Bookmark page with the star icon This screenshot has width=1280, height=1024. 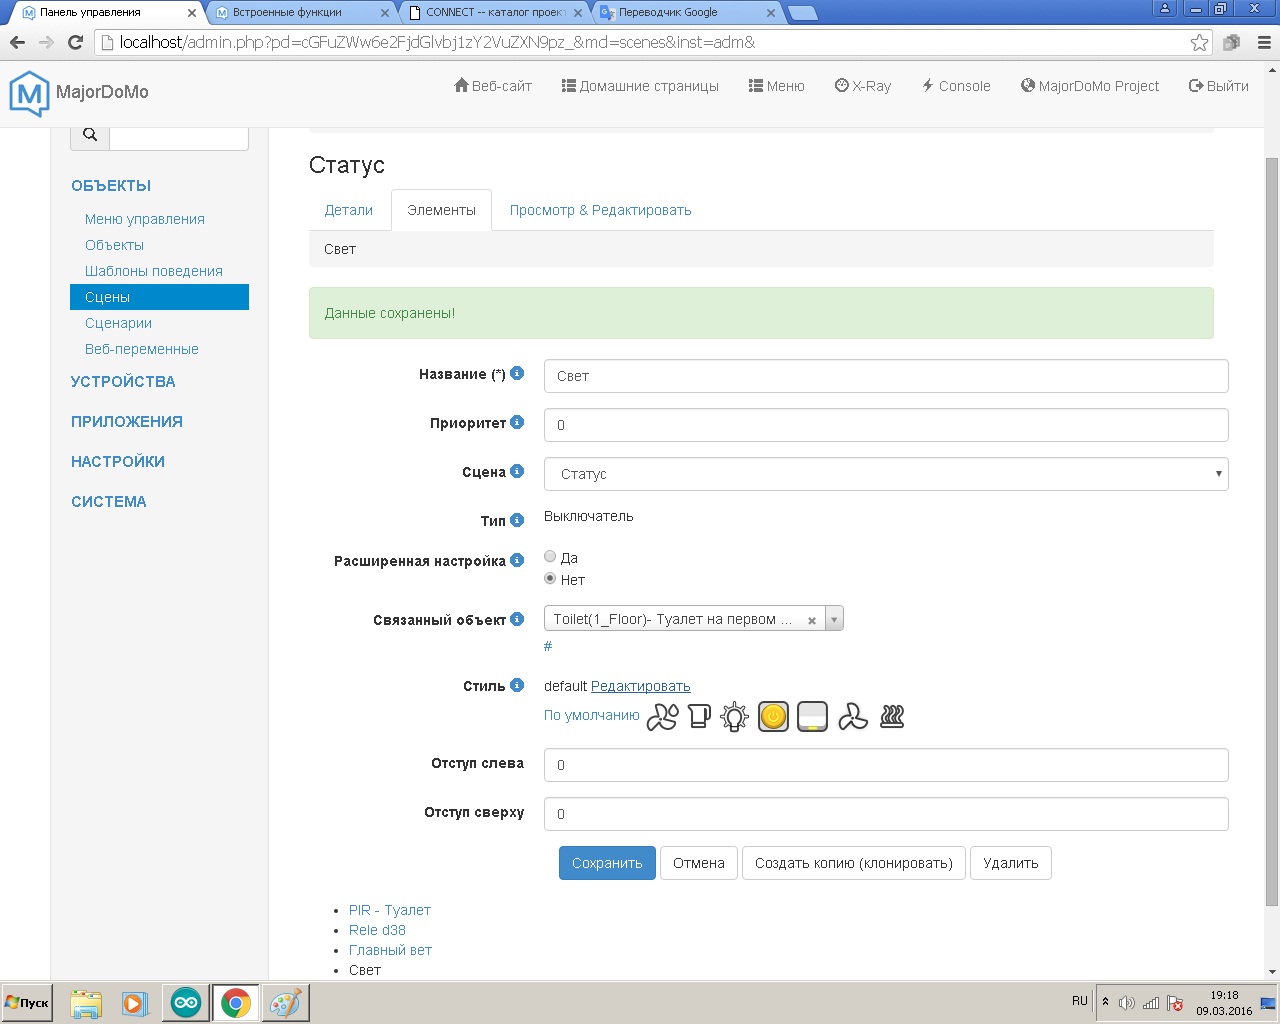point(1199,42)
